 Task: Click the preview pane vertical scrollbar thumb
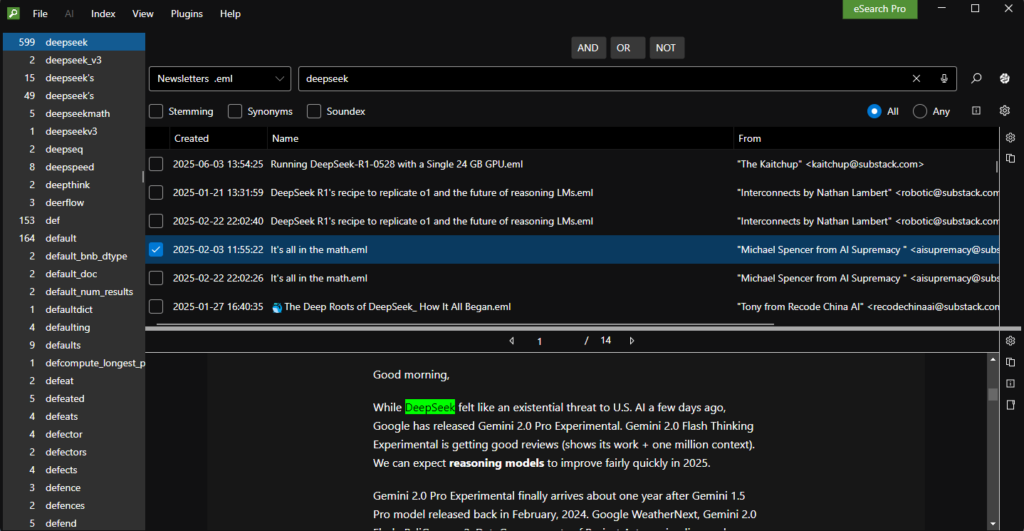point(993,394)
